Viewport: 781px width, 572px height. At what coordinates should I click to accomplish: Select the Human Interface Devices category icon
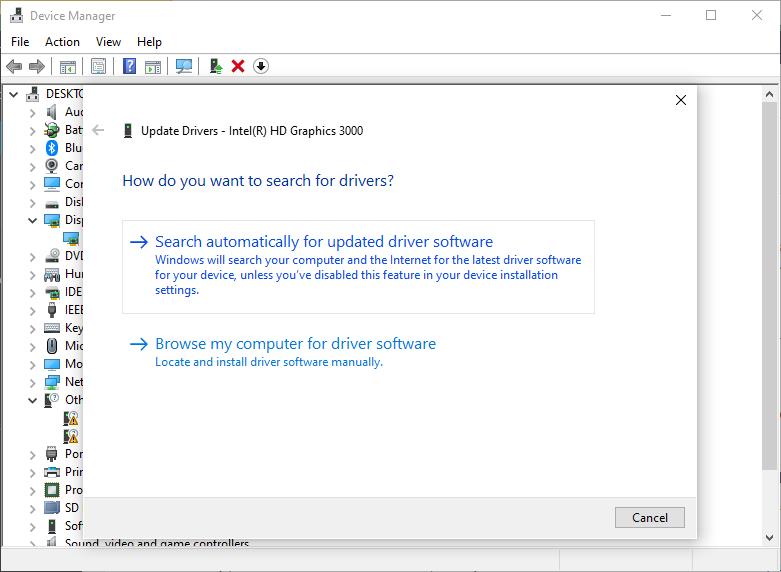[52, 274]
